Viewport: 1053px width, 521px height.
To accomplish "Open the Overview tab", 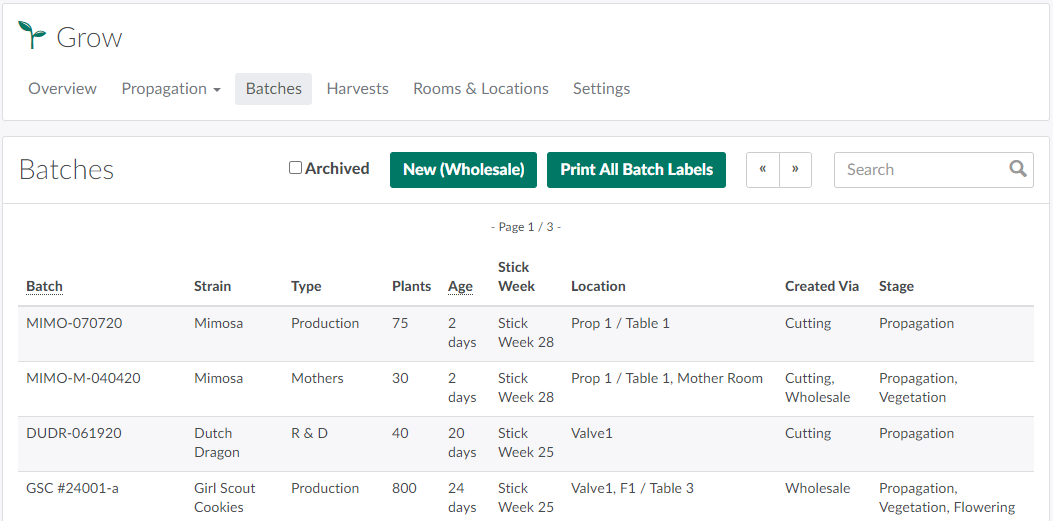I will click(62, 88).
